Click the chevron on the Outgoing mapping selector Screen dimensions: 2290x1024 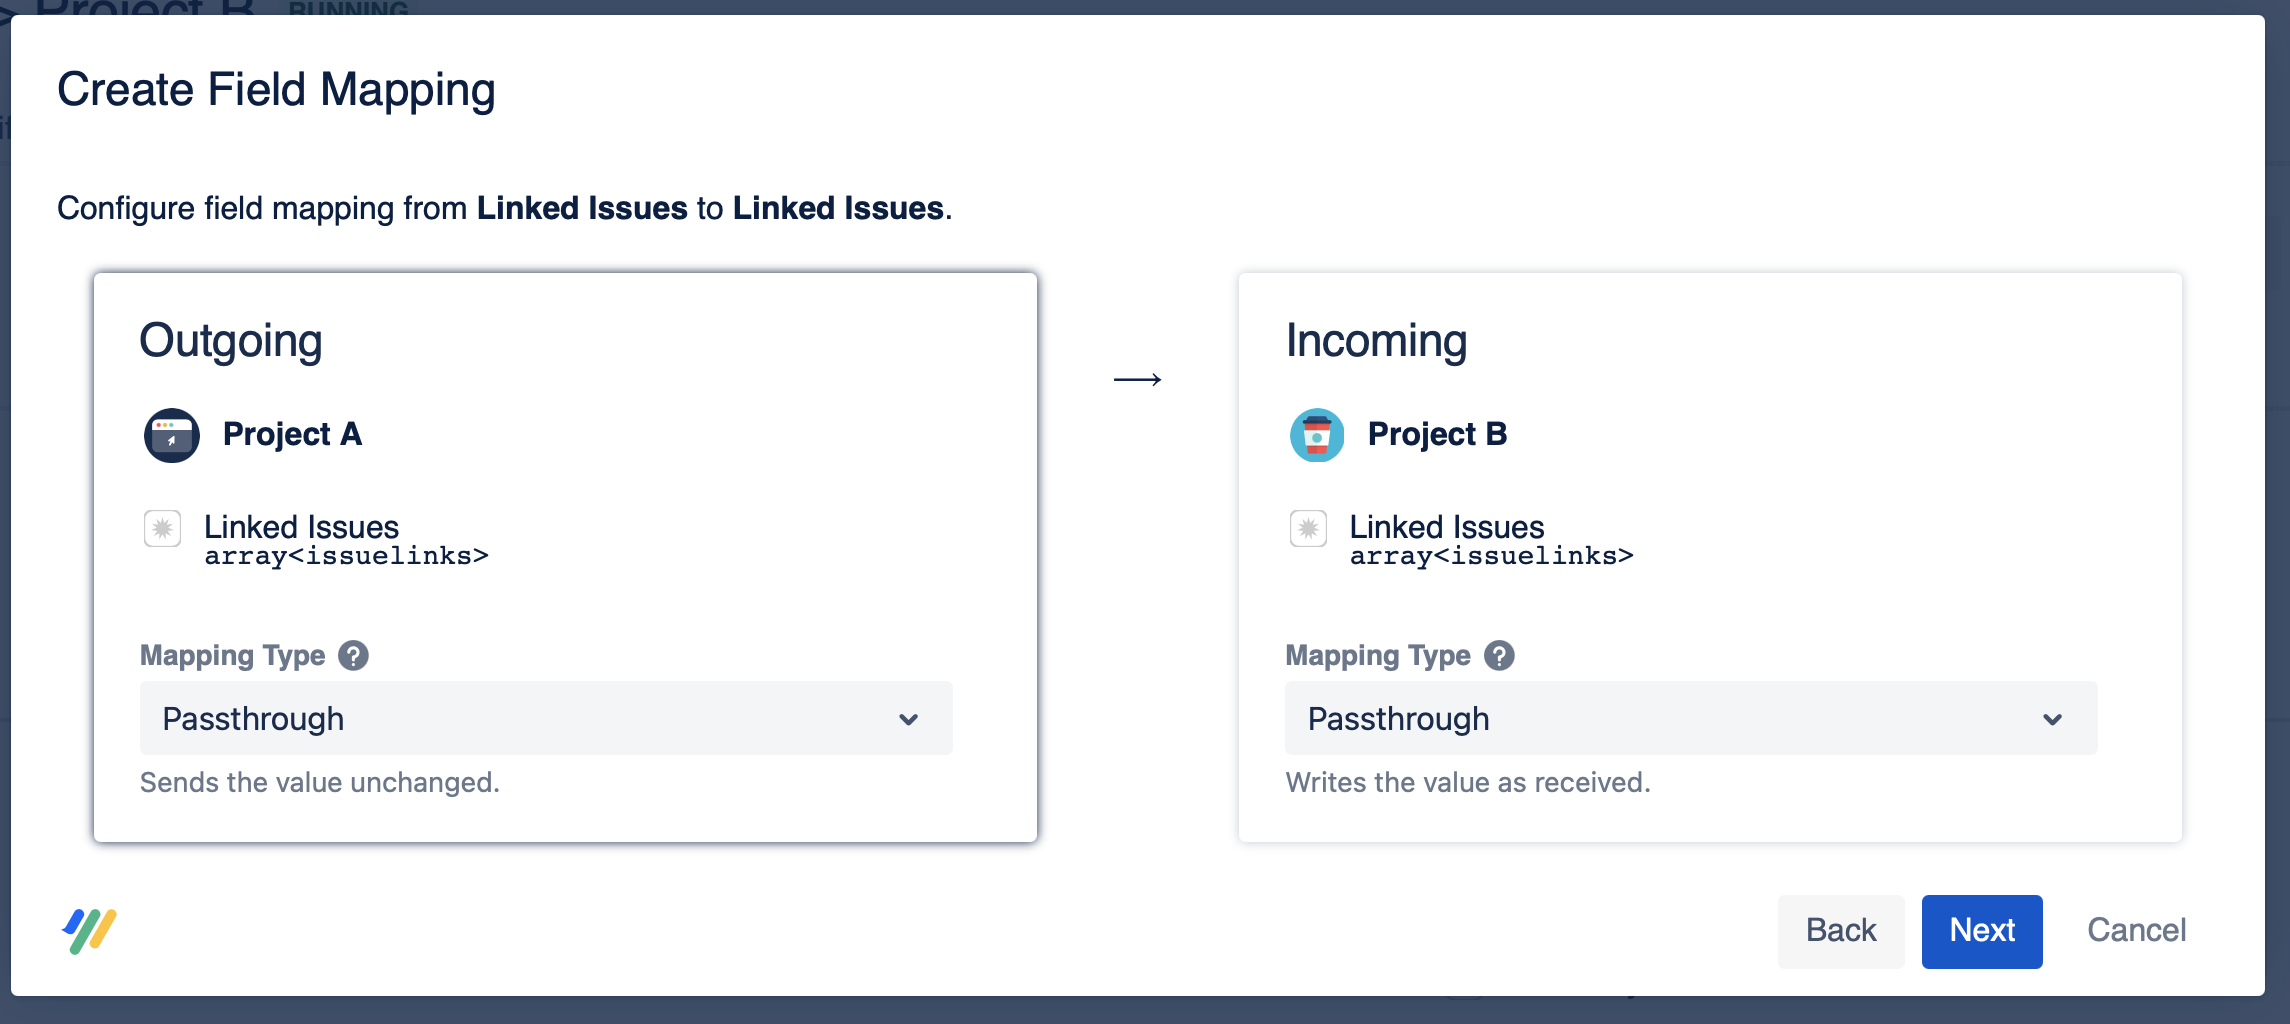(x=908, y=718)
